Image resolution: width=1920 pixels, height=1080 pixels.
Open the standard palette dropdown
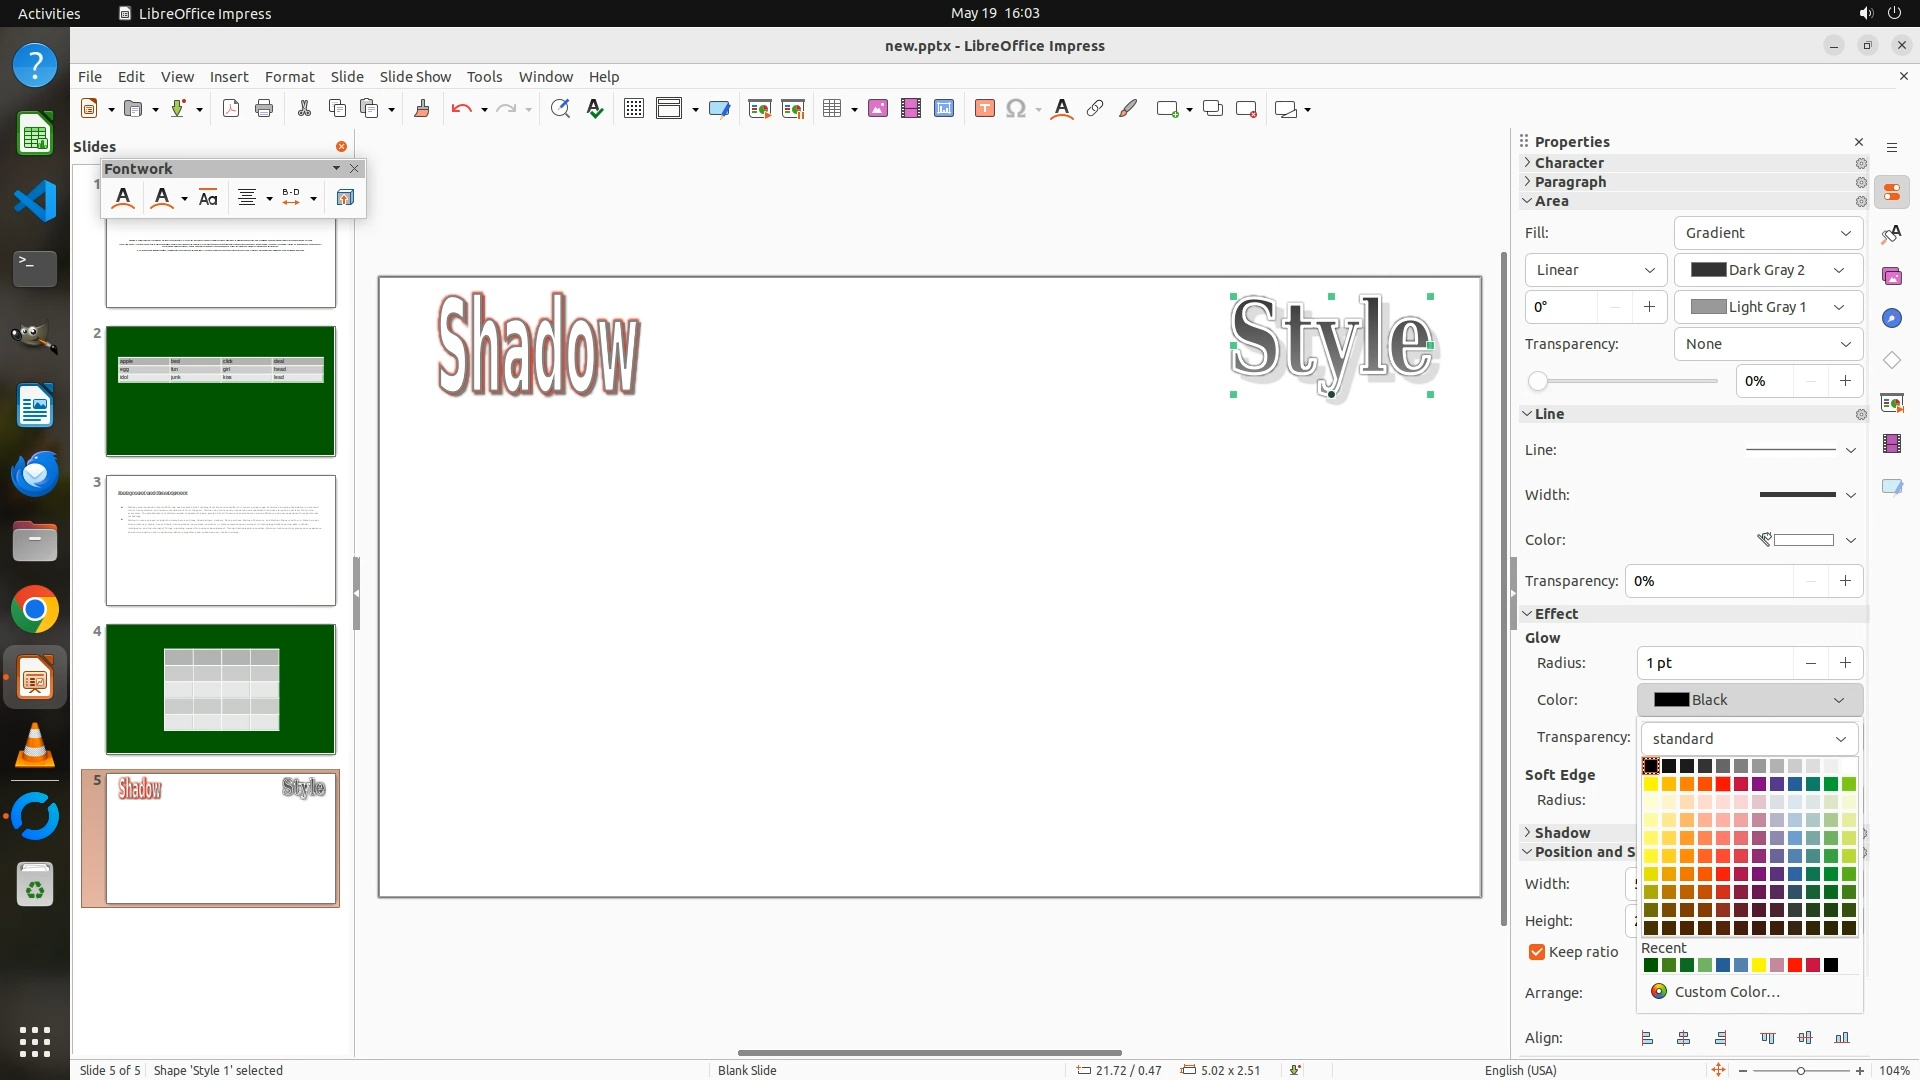(1749, 739)
